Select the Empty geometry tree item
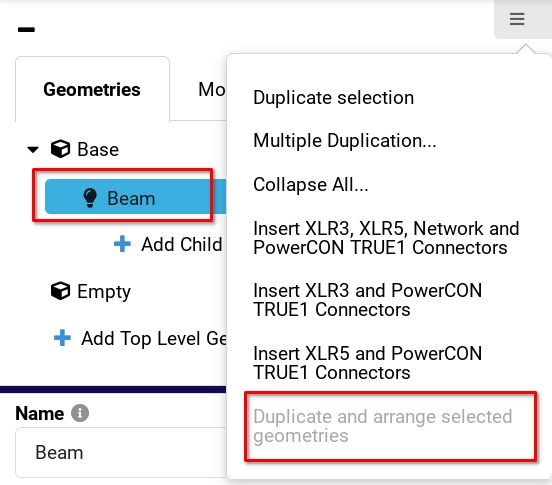This screenshot has width=552, height=485. pyautogui.click(x=104, y=291)
